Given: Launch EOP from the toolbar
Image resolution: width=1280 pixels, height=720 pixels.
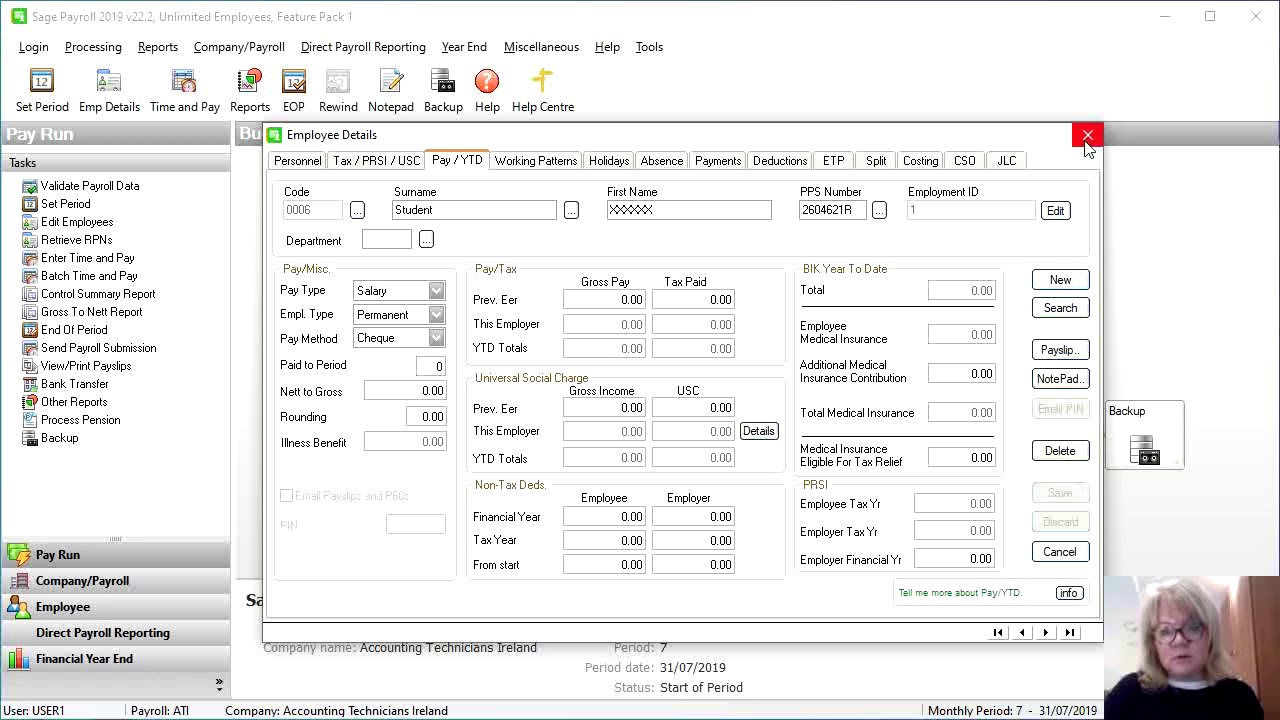Looking at the screenshot, I should tap(294, 91).
